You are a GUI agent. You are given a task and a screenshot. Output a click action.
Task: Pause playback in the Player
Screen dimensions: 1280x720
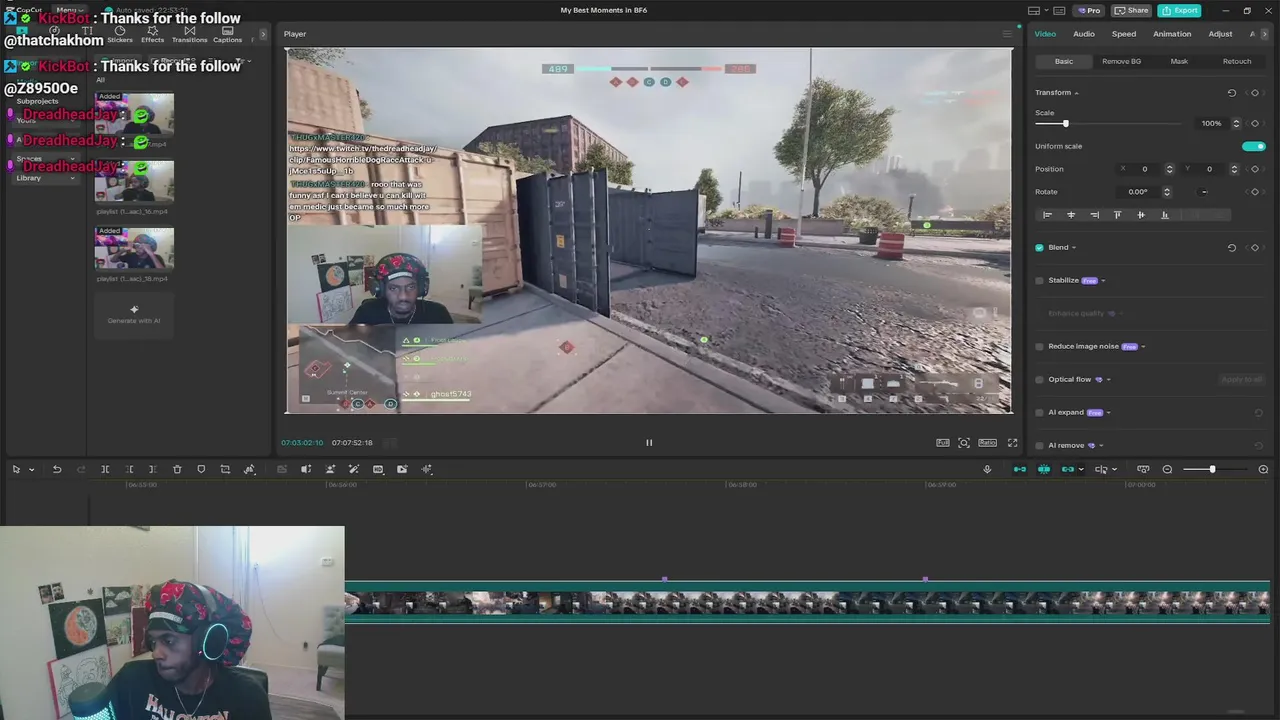click(x=648, y=442)
